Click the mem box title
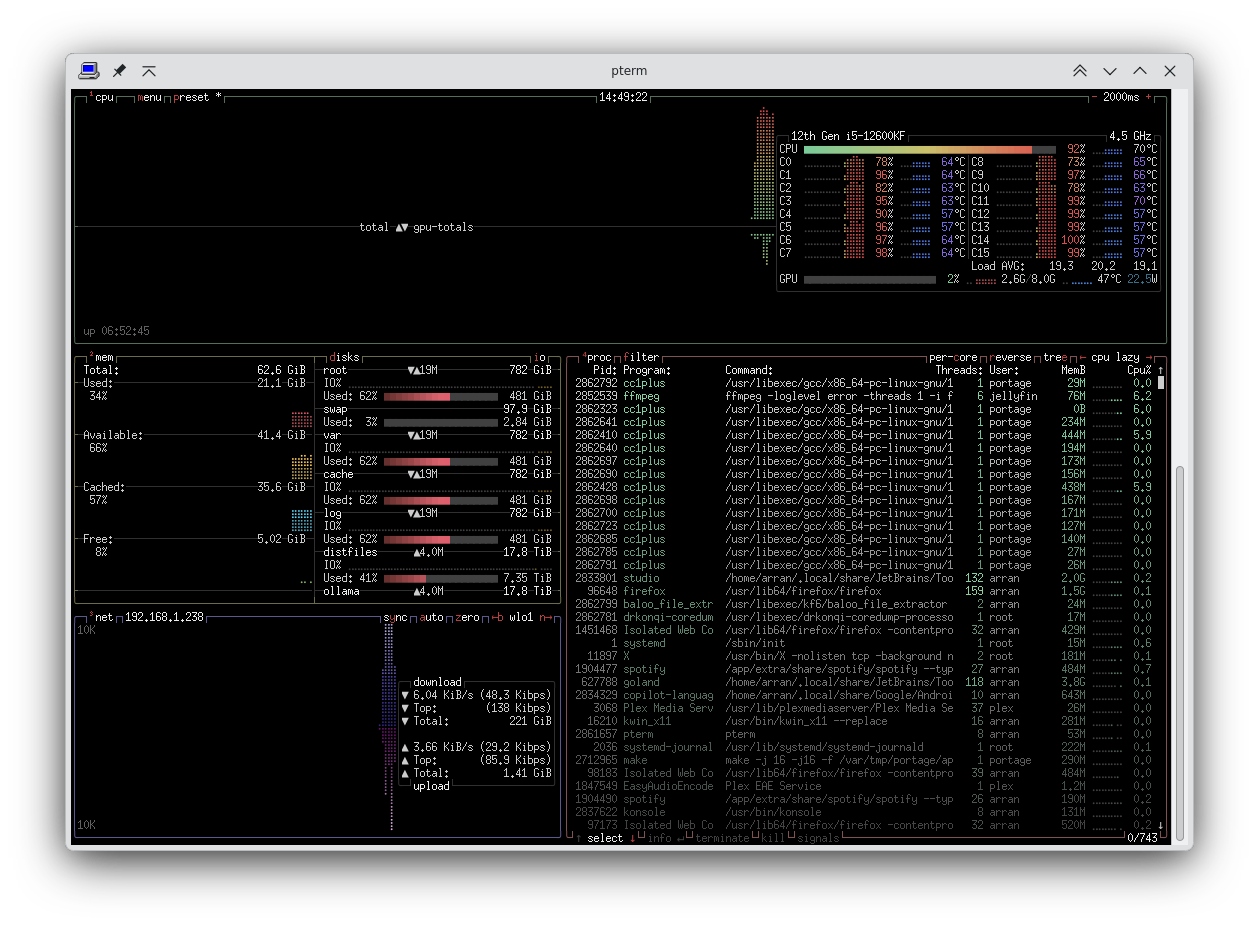This screenshot has width=1259, height=928. 102,357
